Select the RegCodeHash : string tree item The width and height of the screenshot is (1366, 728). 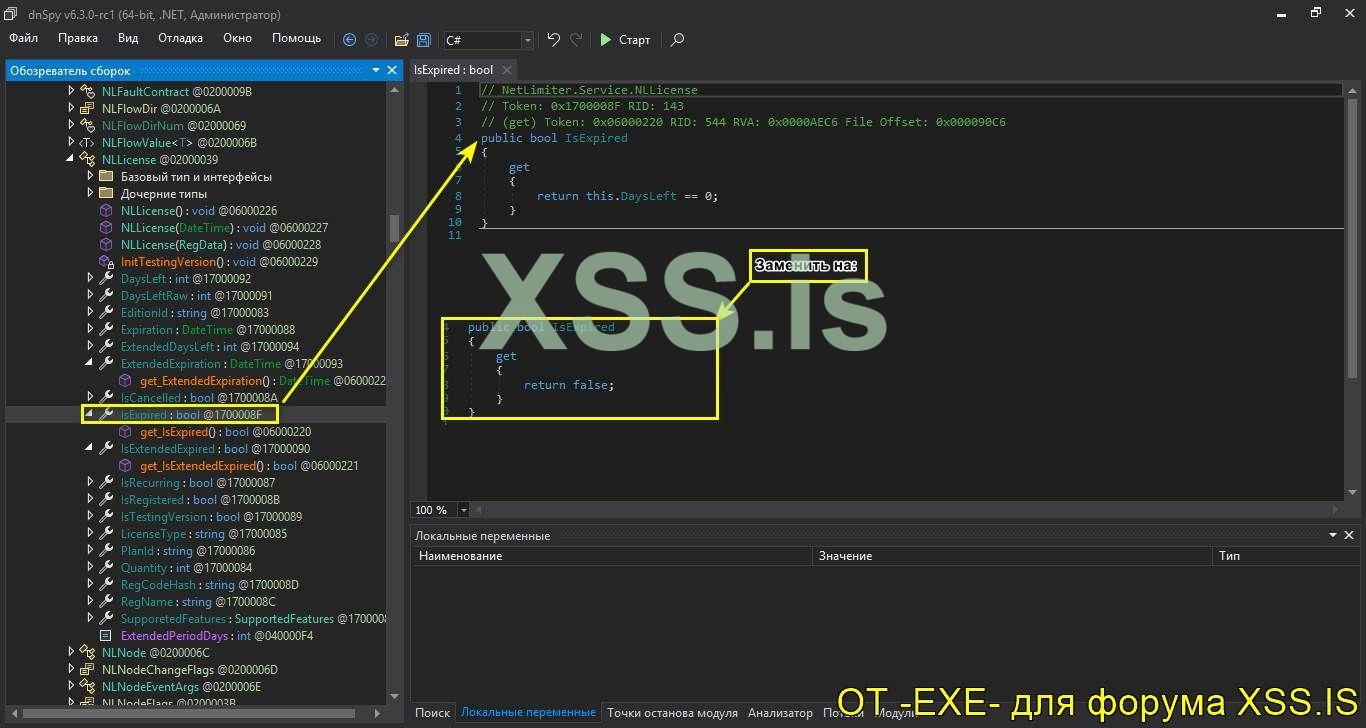coord(210,584)
